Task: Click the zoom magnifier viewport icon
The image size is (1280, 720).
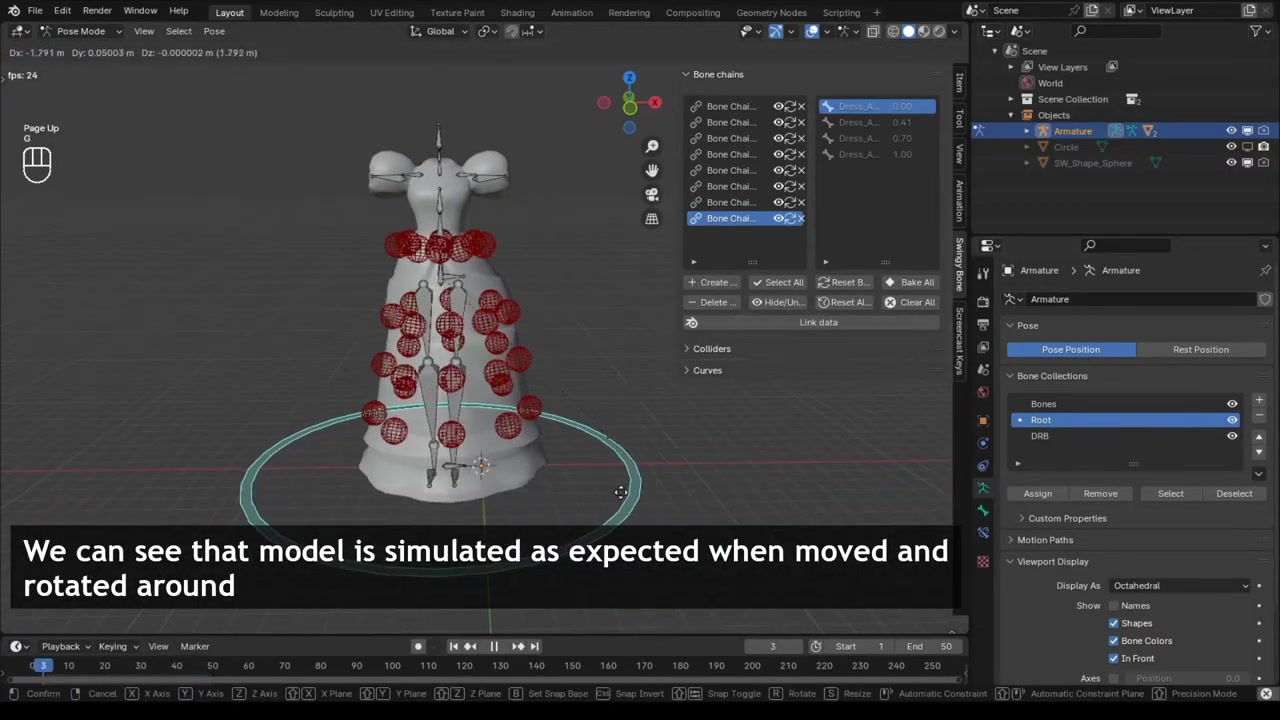Action: [652, 147]
